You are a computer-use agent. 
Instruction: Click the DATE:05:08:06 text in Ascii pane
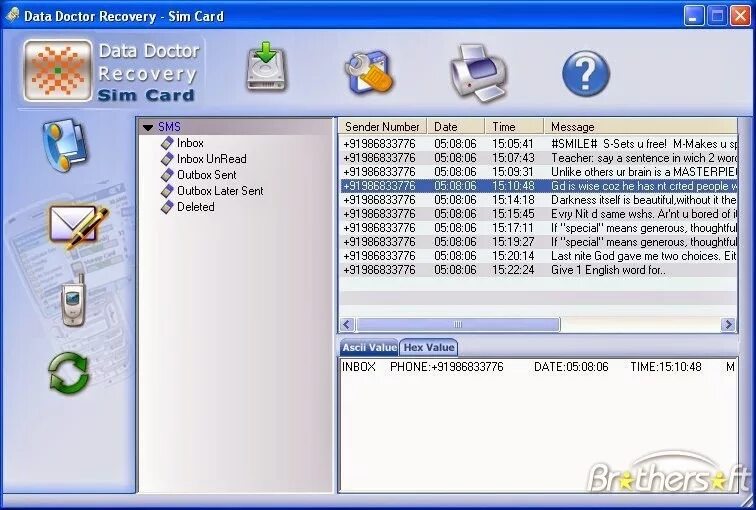[x=571, y=367]
